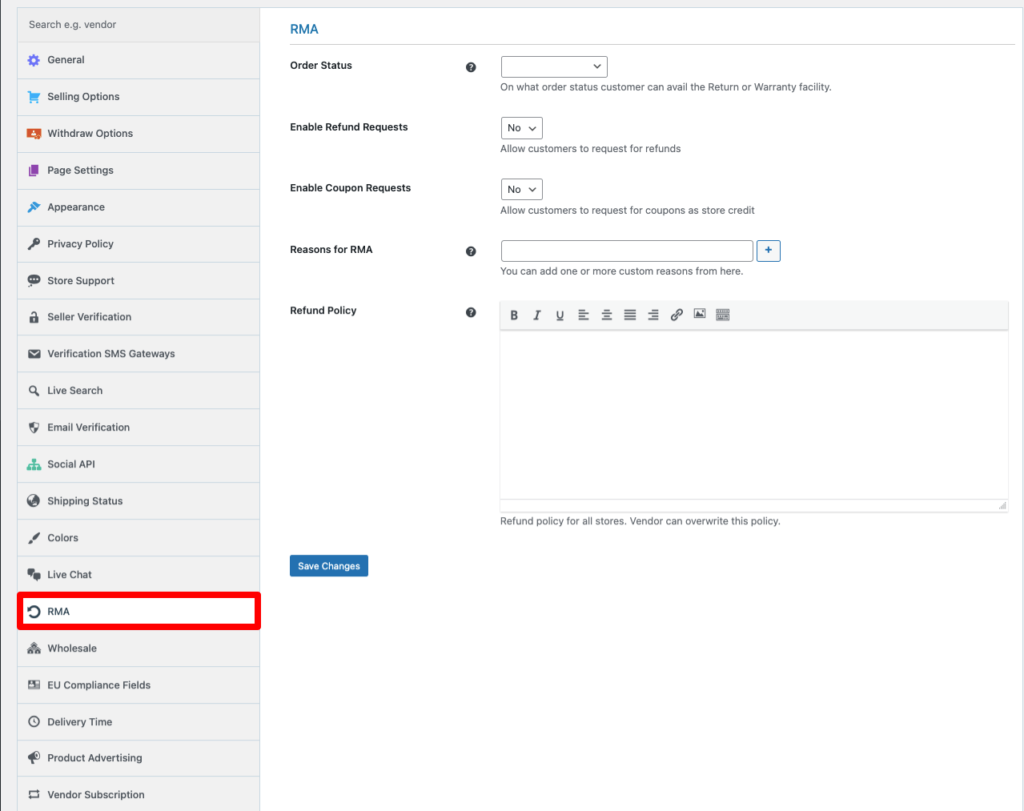
Task: Click the editor resize handle corner
Action: [1002, 505]
